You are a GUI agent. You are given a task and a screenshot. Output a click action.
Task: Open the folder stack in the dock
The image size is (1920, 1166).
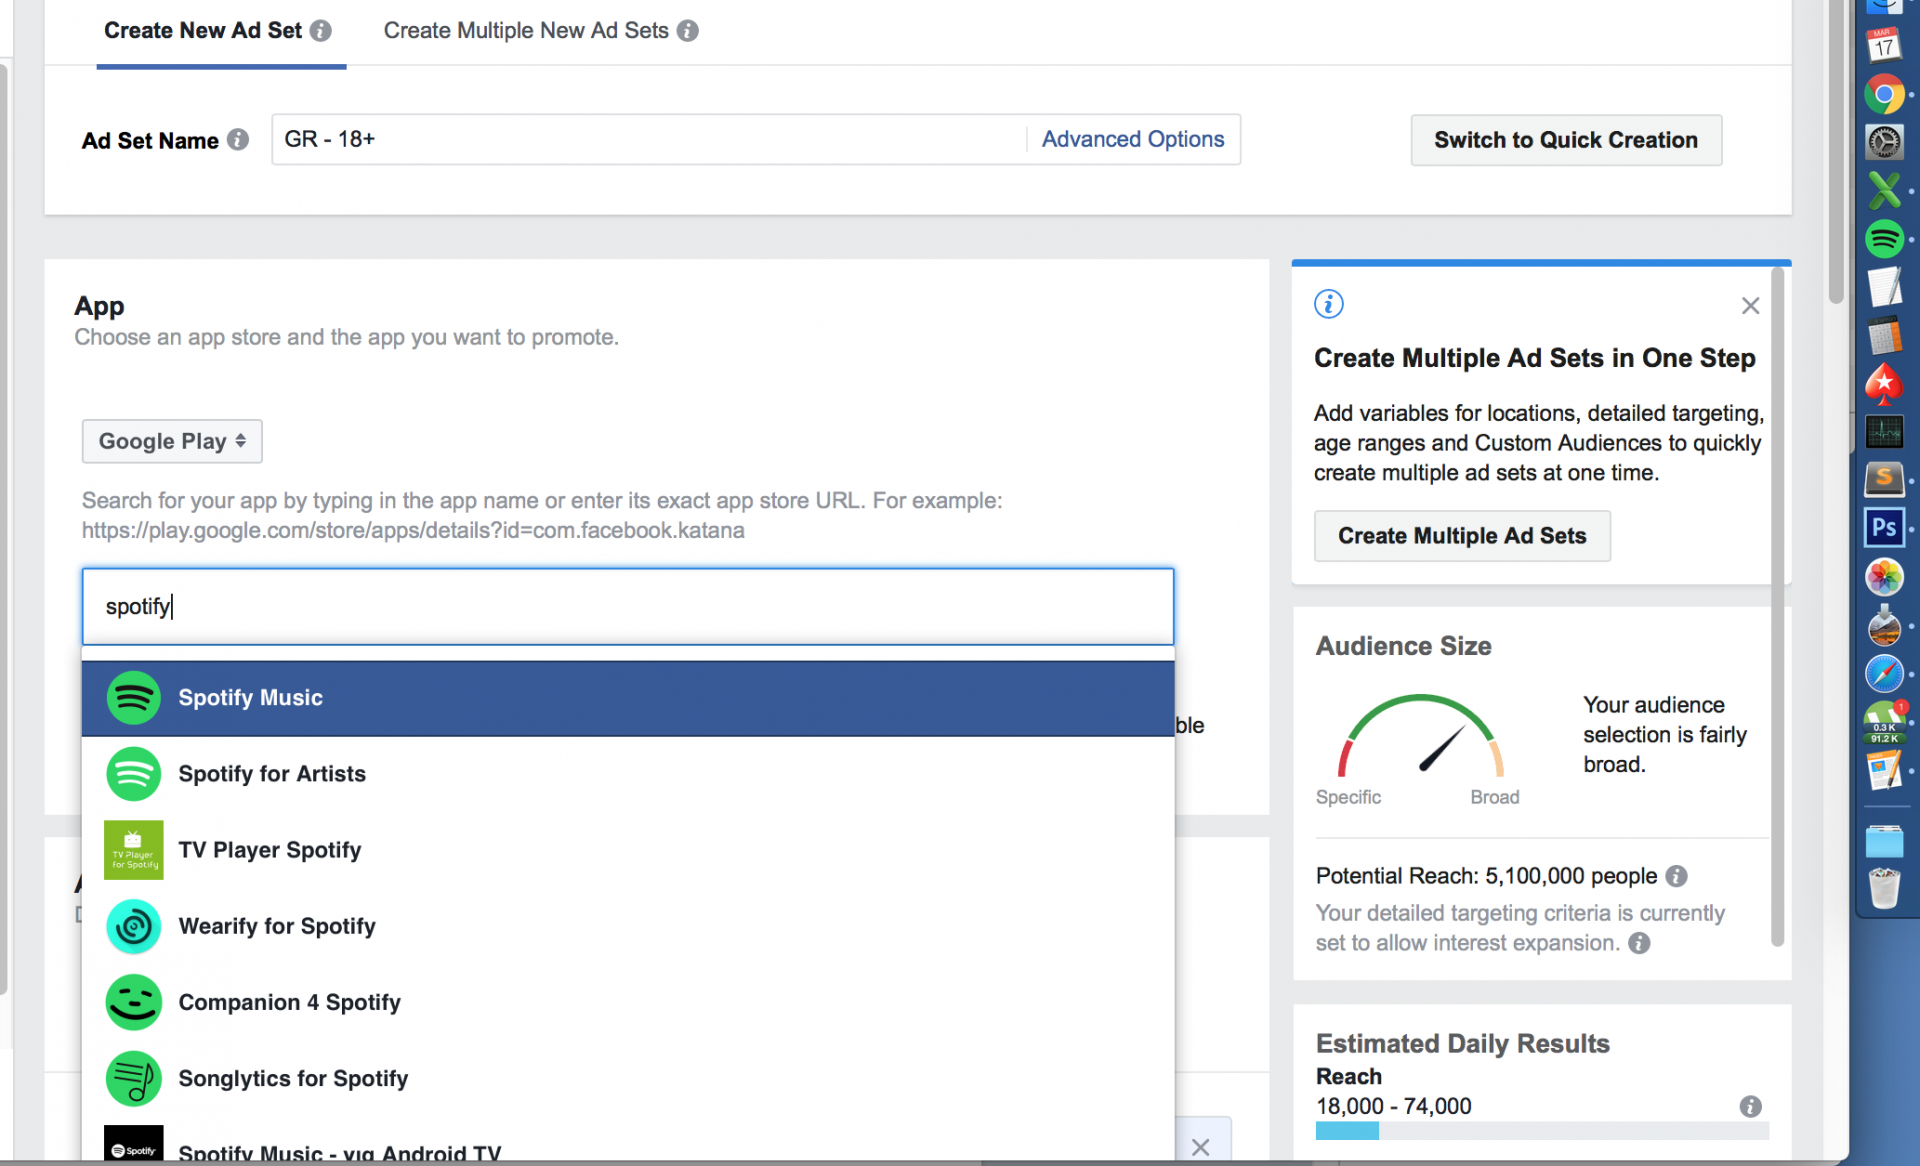coord(1884,841)
